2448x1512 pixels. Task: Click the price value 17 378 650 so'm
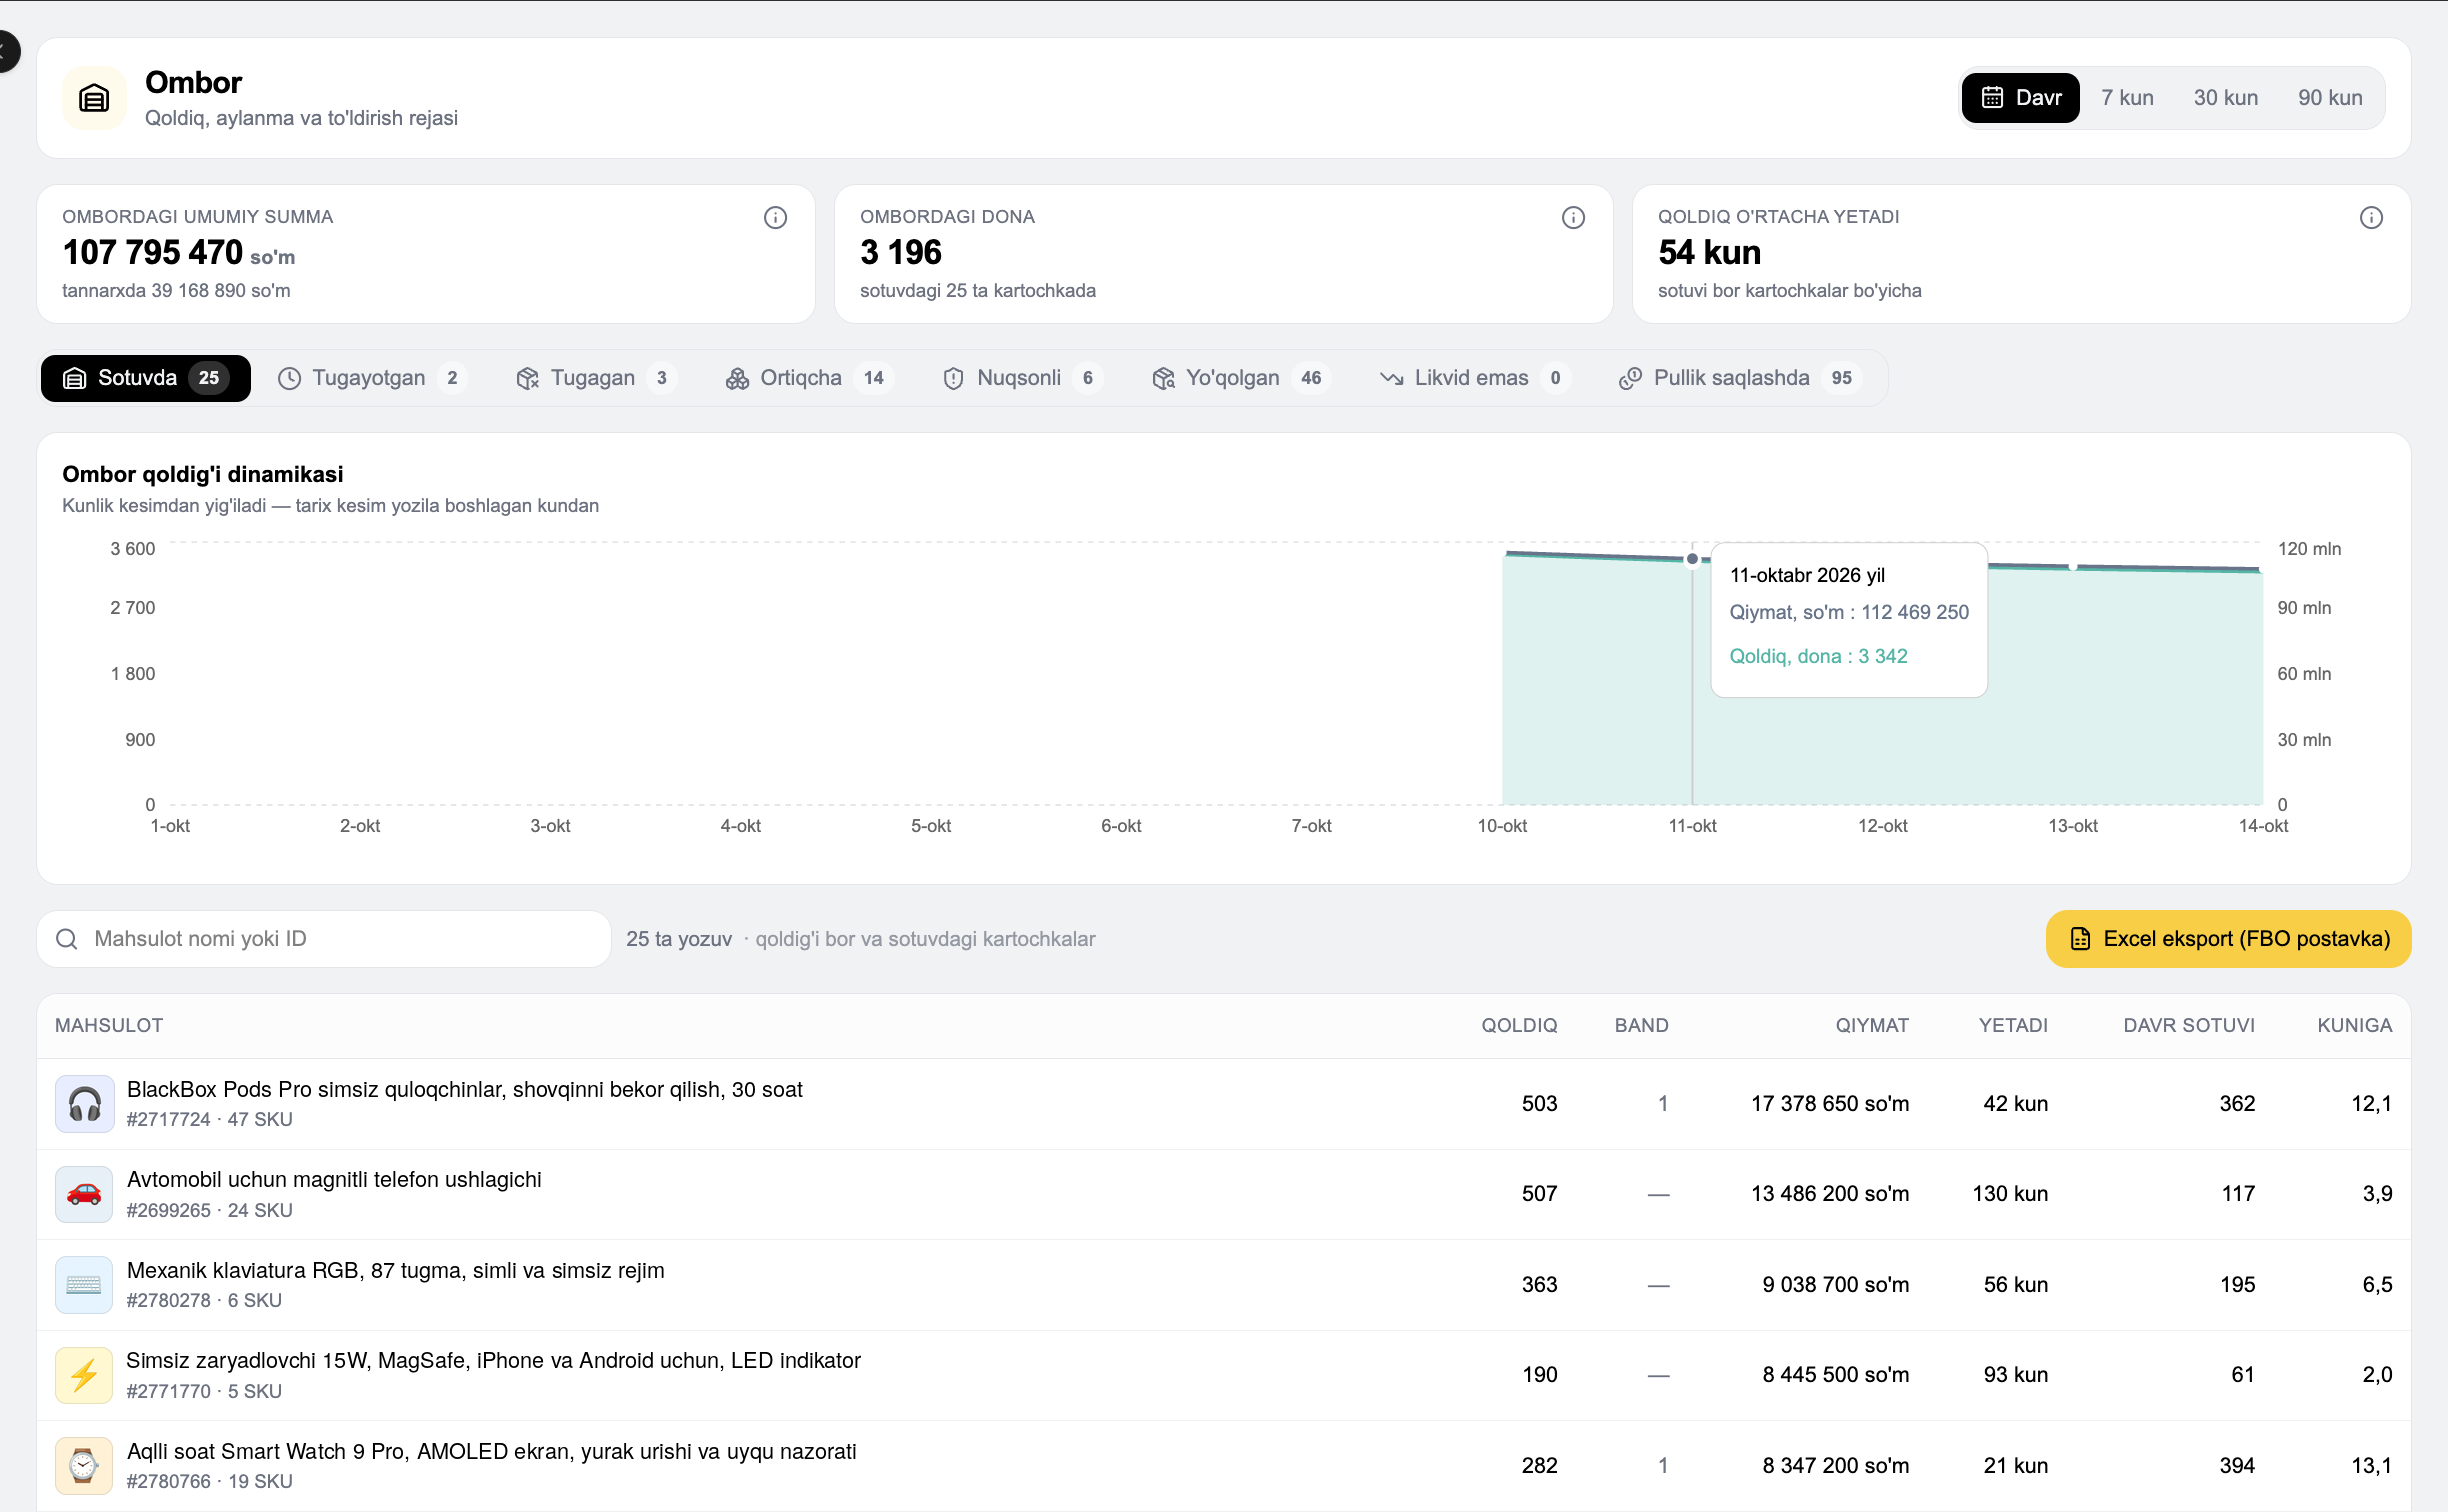click(x=1830, y=1104)
